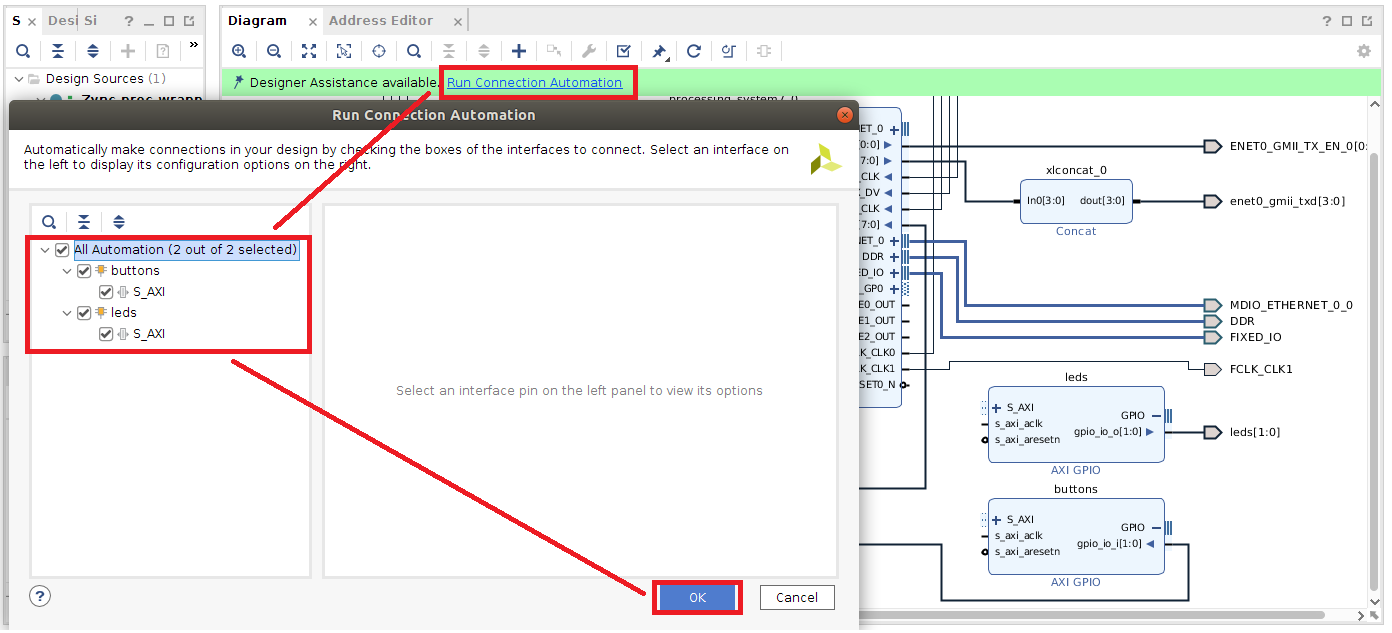Open the Add IP tool
The height and width of the screenshot is (633, 1392).
pos(519,50)
